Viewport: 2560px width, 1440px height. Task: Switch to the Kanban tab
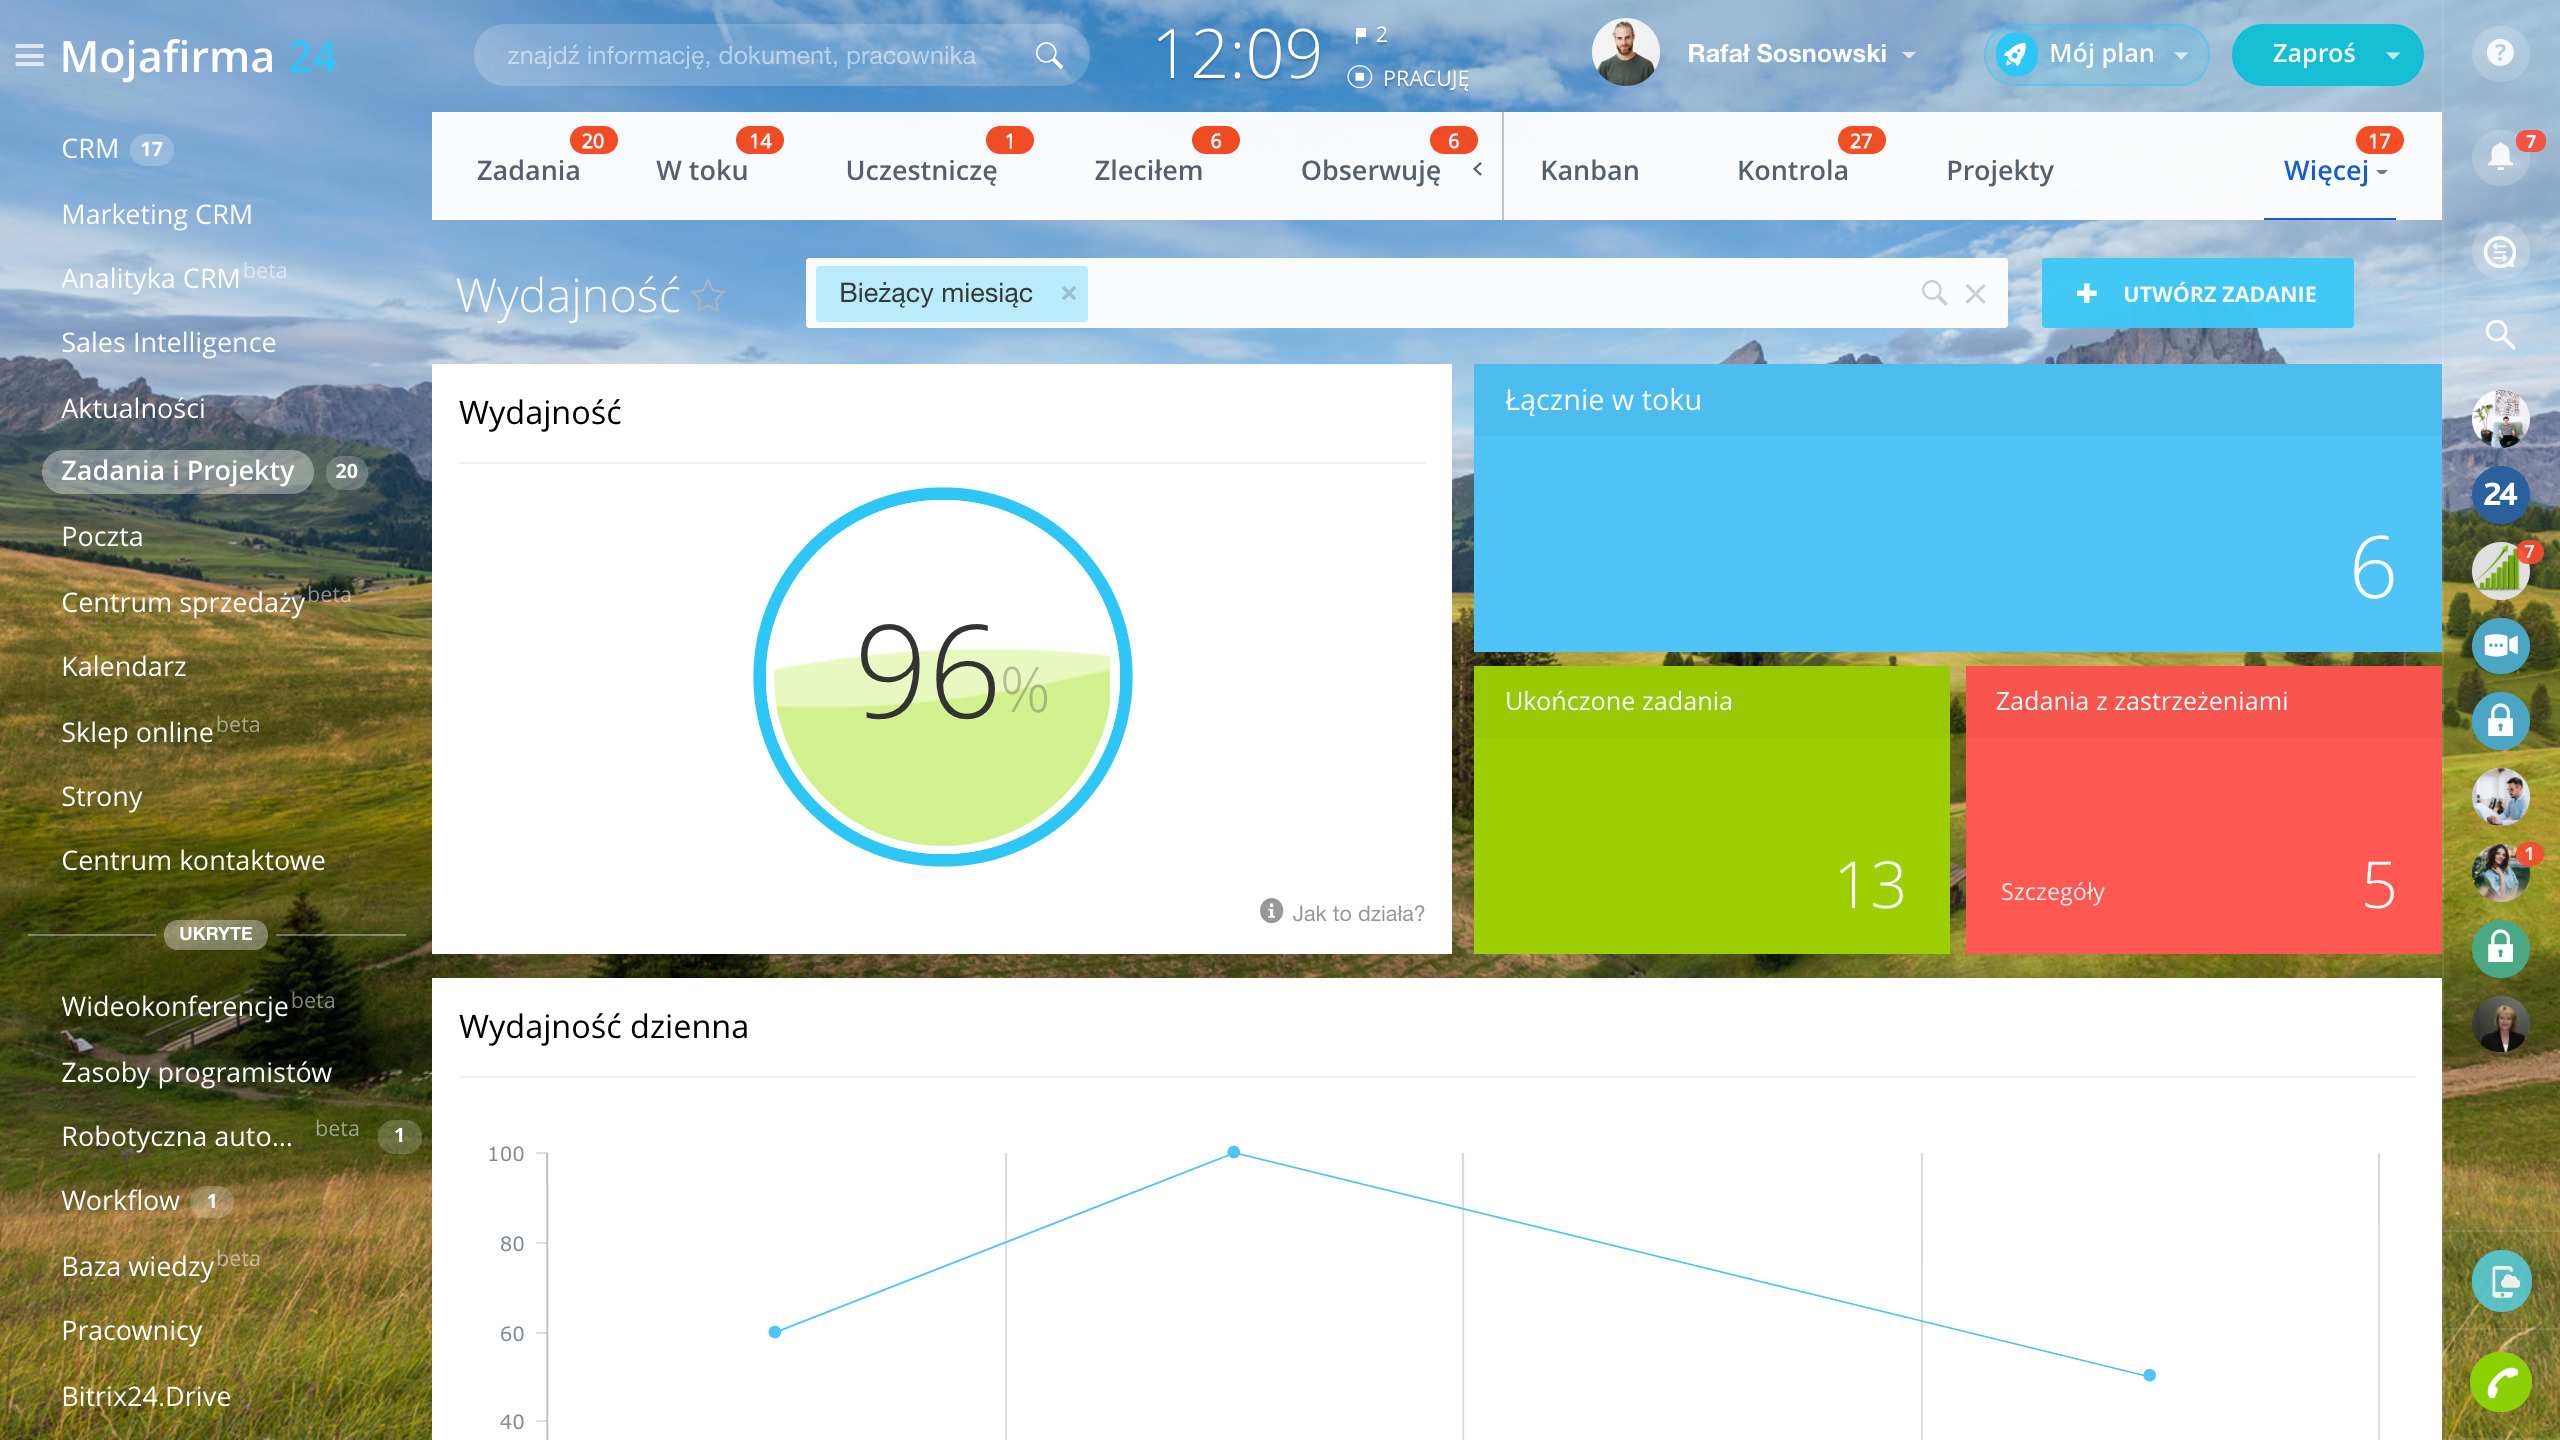click(x=1589, y=171)
